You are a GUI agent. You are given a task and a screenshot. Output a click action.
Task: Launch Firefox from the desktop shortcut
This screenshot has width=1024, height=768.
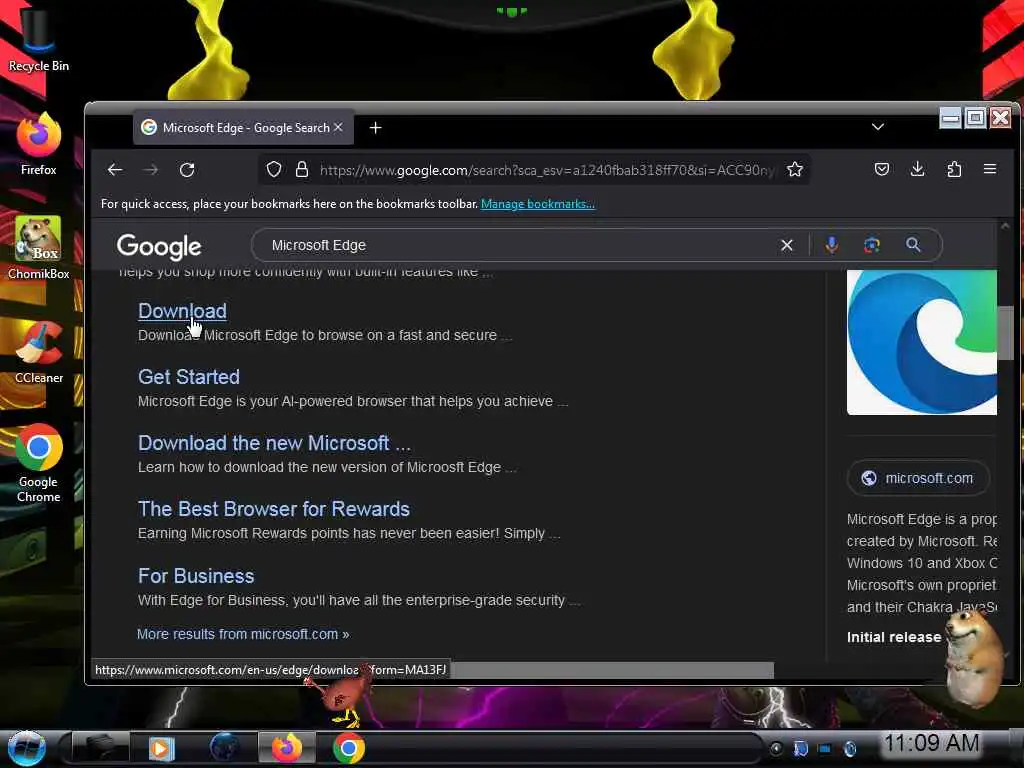[x=39, y=144]
